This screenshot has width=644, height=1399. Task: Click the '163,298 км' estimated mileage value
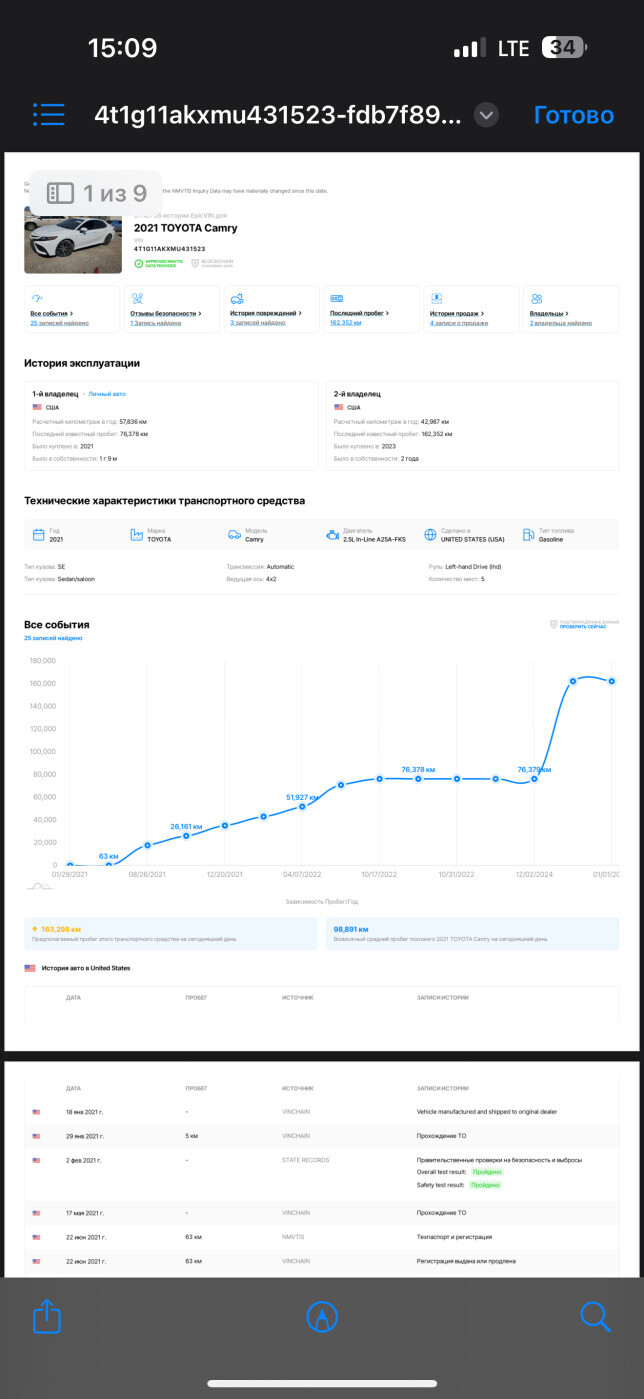(62, 929)
